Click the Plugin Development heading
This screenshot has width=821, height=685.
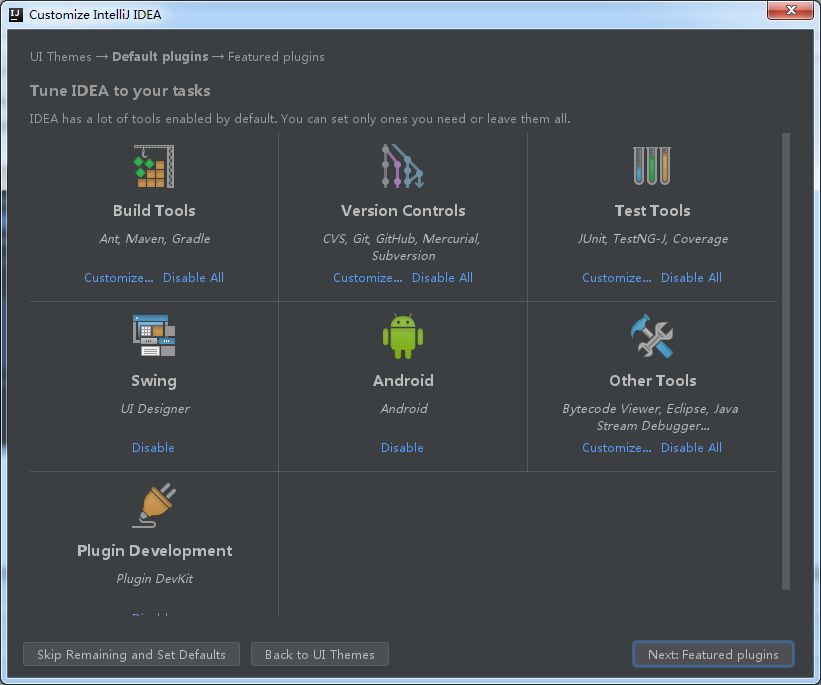click(x=154, y=551)
